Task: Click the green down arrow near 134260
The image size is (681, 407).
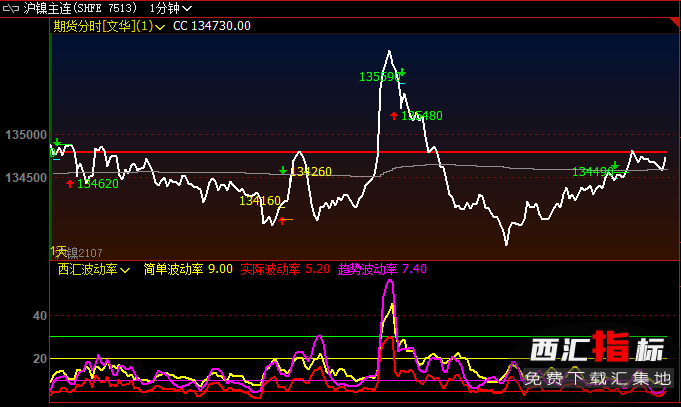Action: pyautogui.click(x=283, y=171)
